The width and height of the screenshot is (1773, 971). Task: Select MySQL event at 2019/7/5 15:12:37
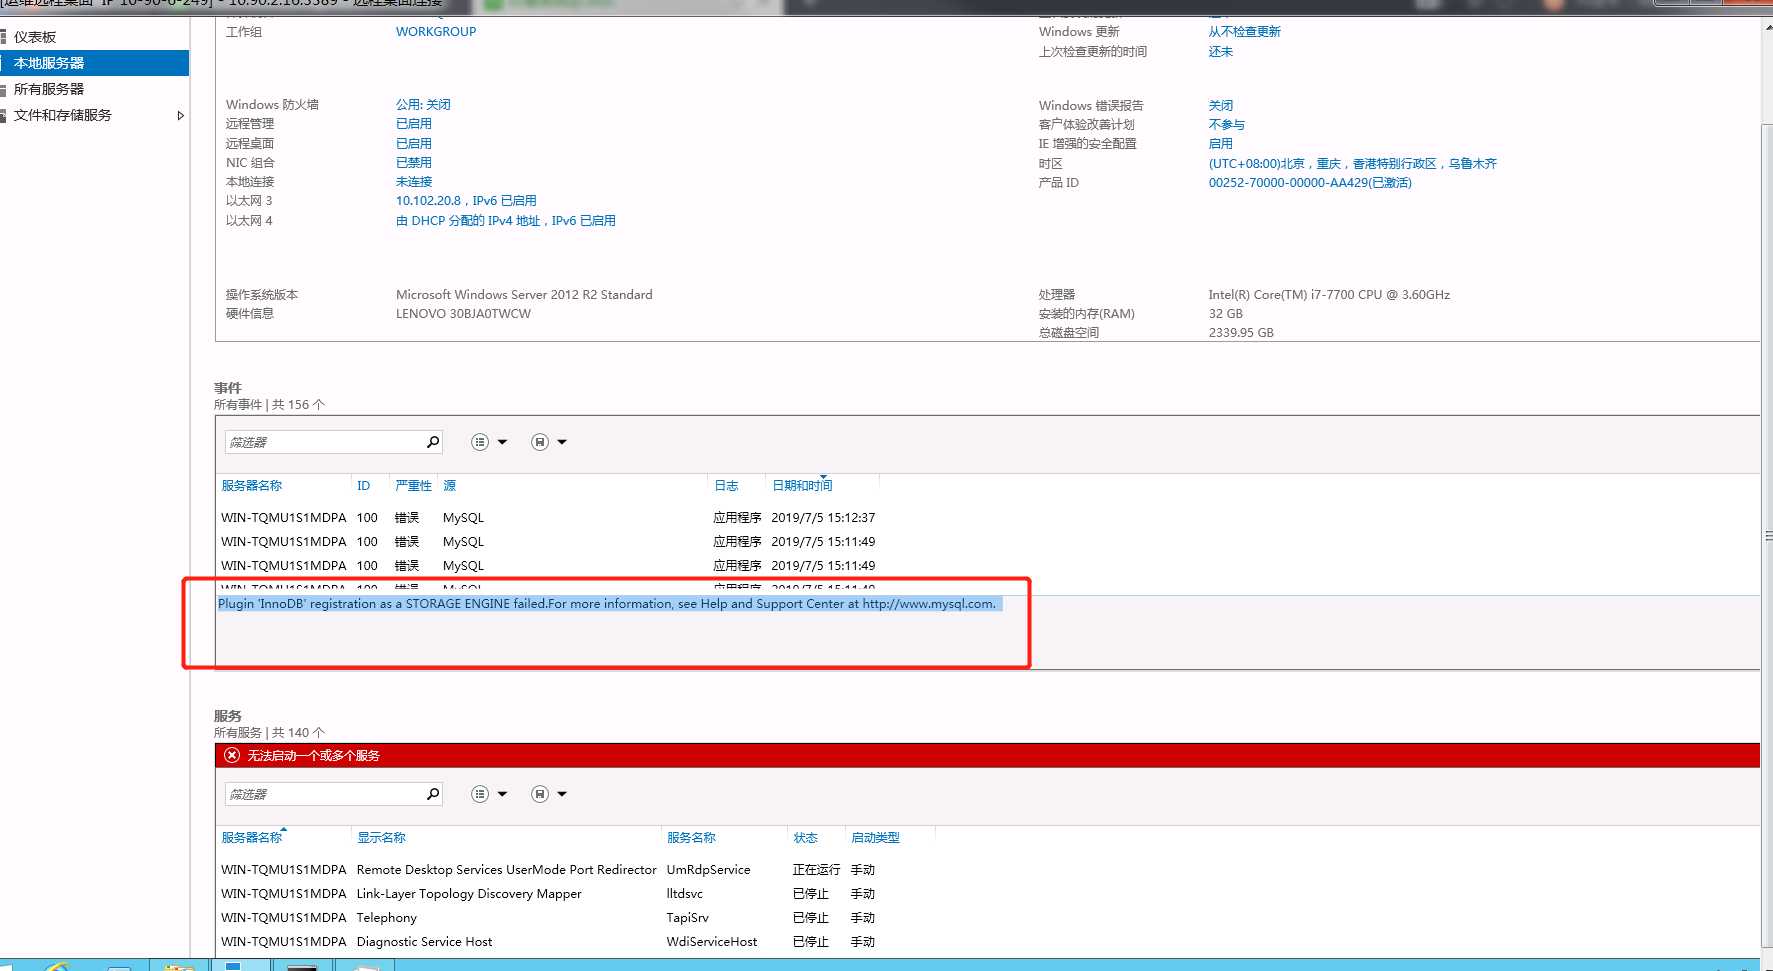tap(548, 518)
